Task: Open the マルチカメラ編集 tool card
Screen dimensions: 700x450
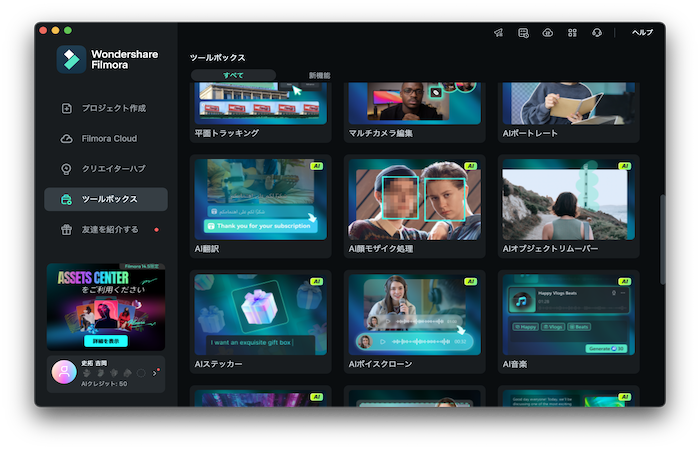Action: pos(415,112)
